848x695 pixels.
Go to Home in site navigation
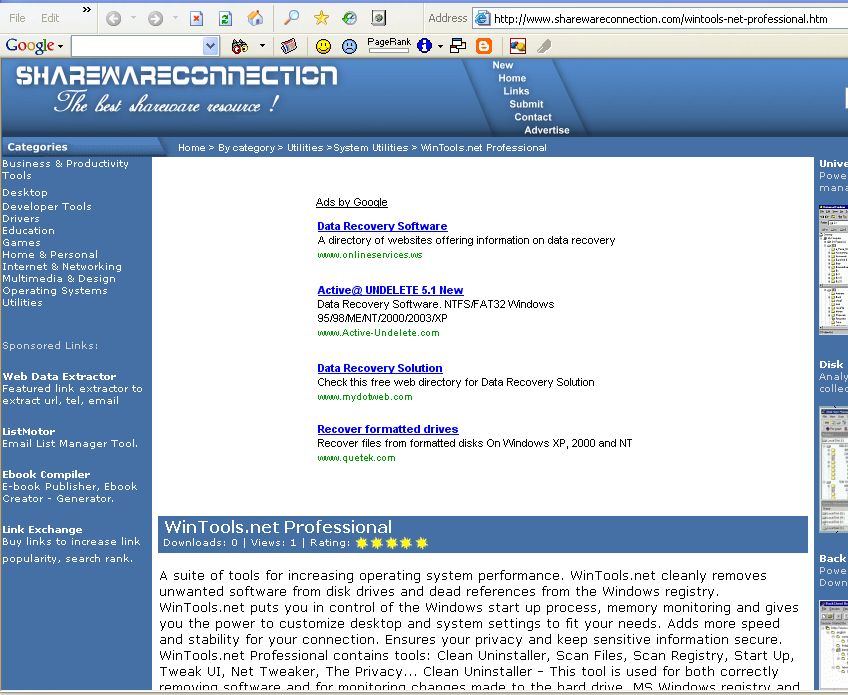tap(512, 78)
